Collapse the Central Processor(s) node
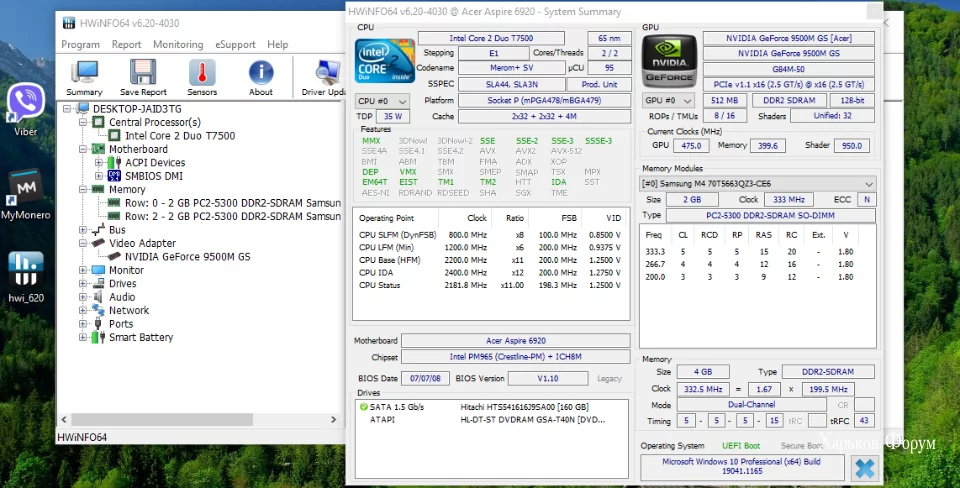Viewport: 960px width, 488px height. pos(83,122)
